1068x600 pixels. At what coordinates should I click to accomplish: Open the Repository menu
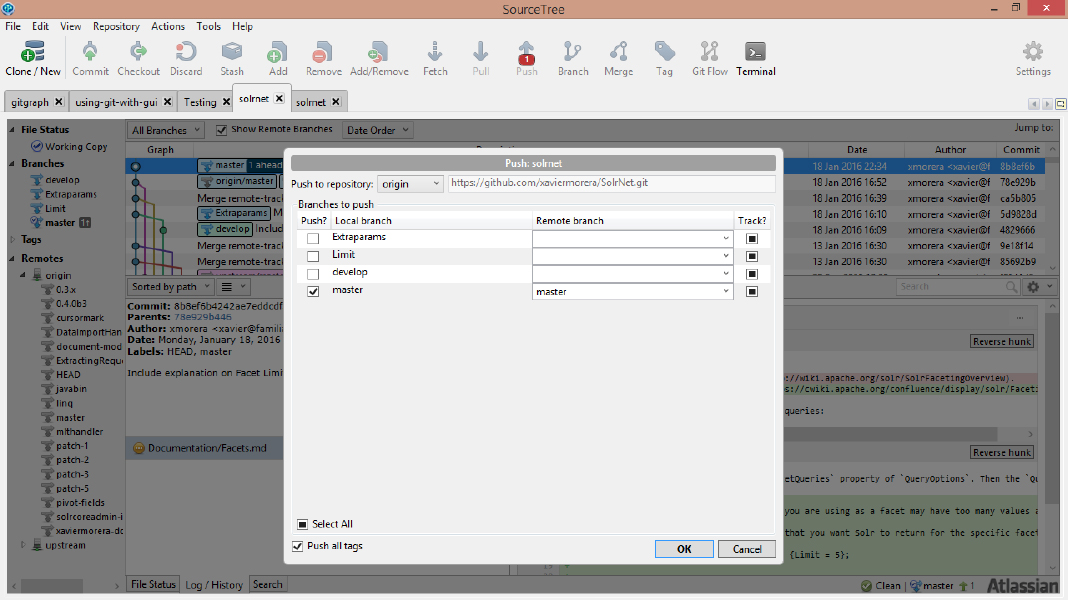point(116,26)
